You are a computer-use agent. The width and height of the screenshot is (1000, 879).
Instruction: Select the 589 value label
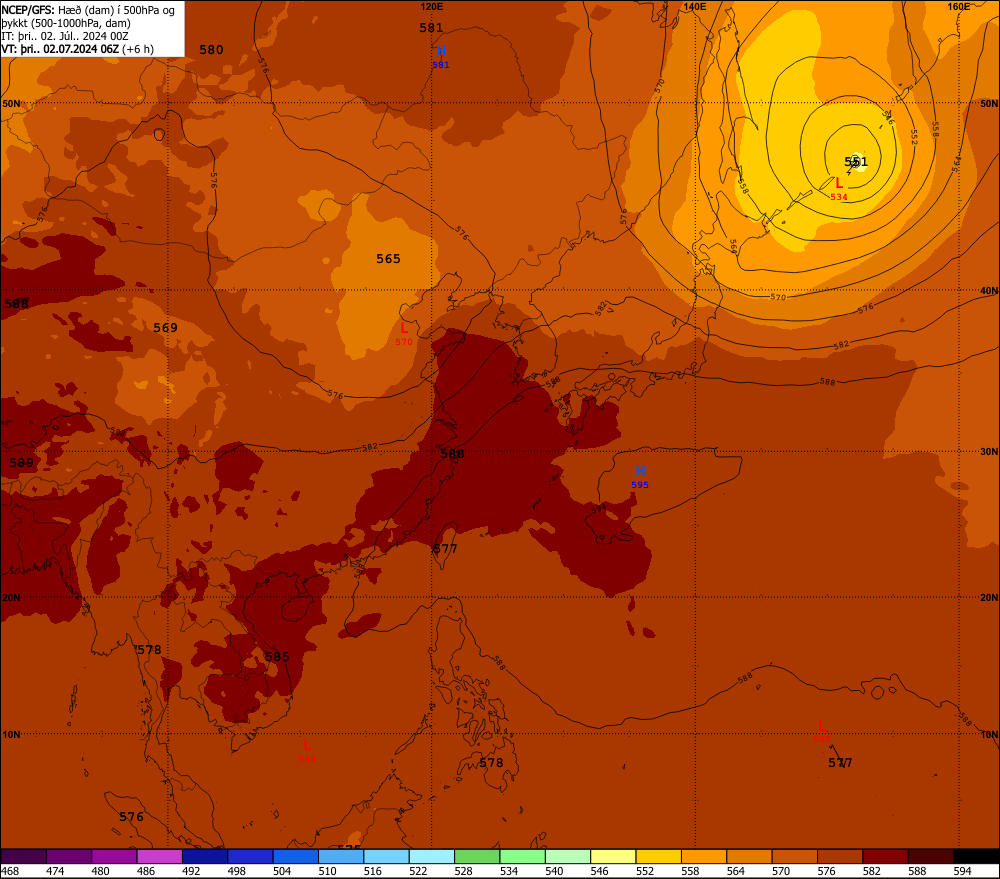[x=22, y=462]
